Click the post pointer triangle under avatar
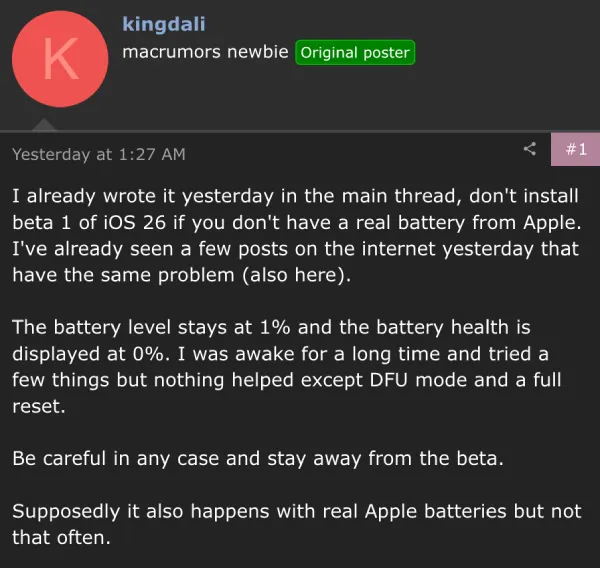The height and width of the screenshot is (568, 600). [x=44, y=124]
